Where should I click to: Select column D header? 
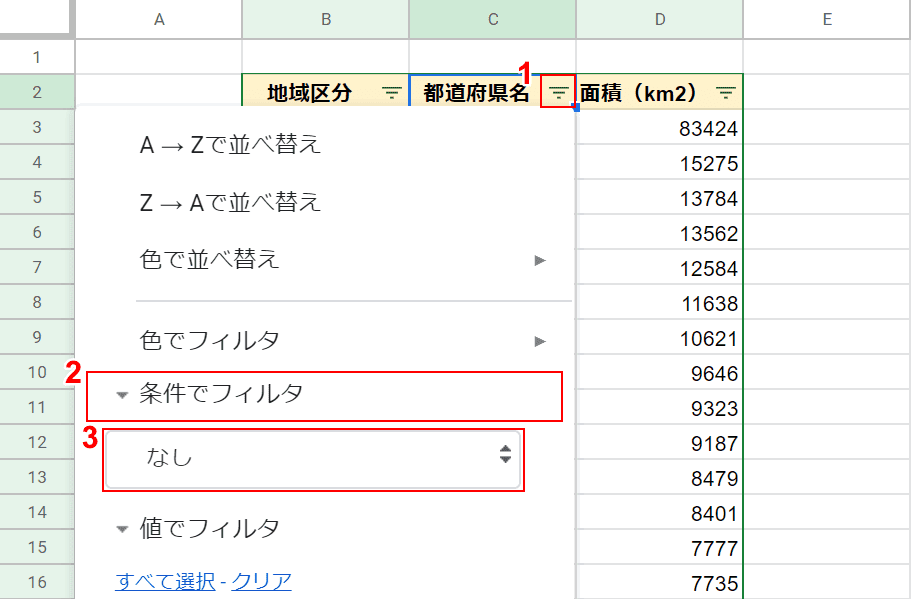[x=659, y=19]
